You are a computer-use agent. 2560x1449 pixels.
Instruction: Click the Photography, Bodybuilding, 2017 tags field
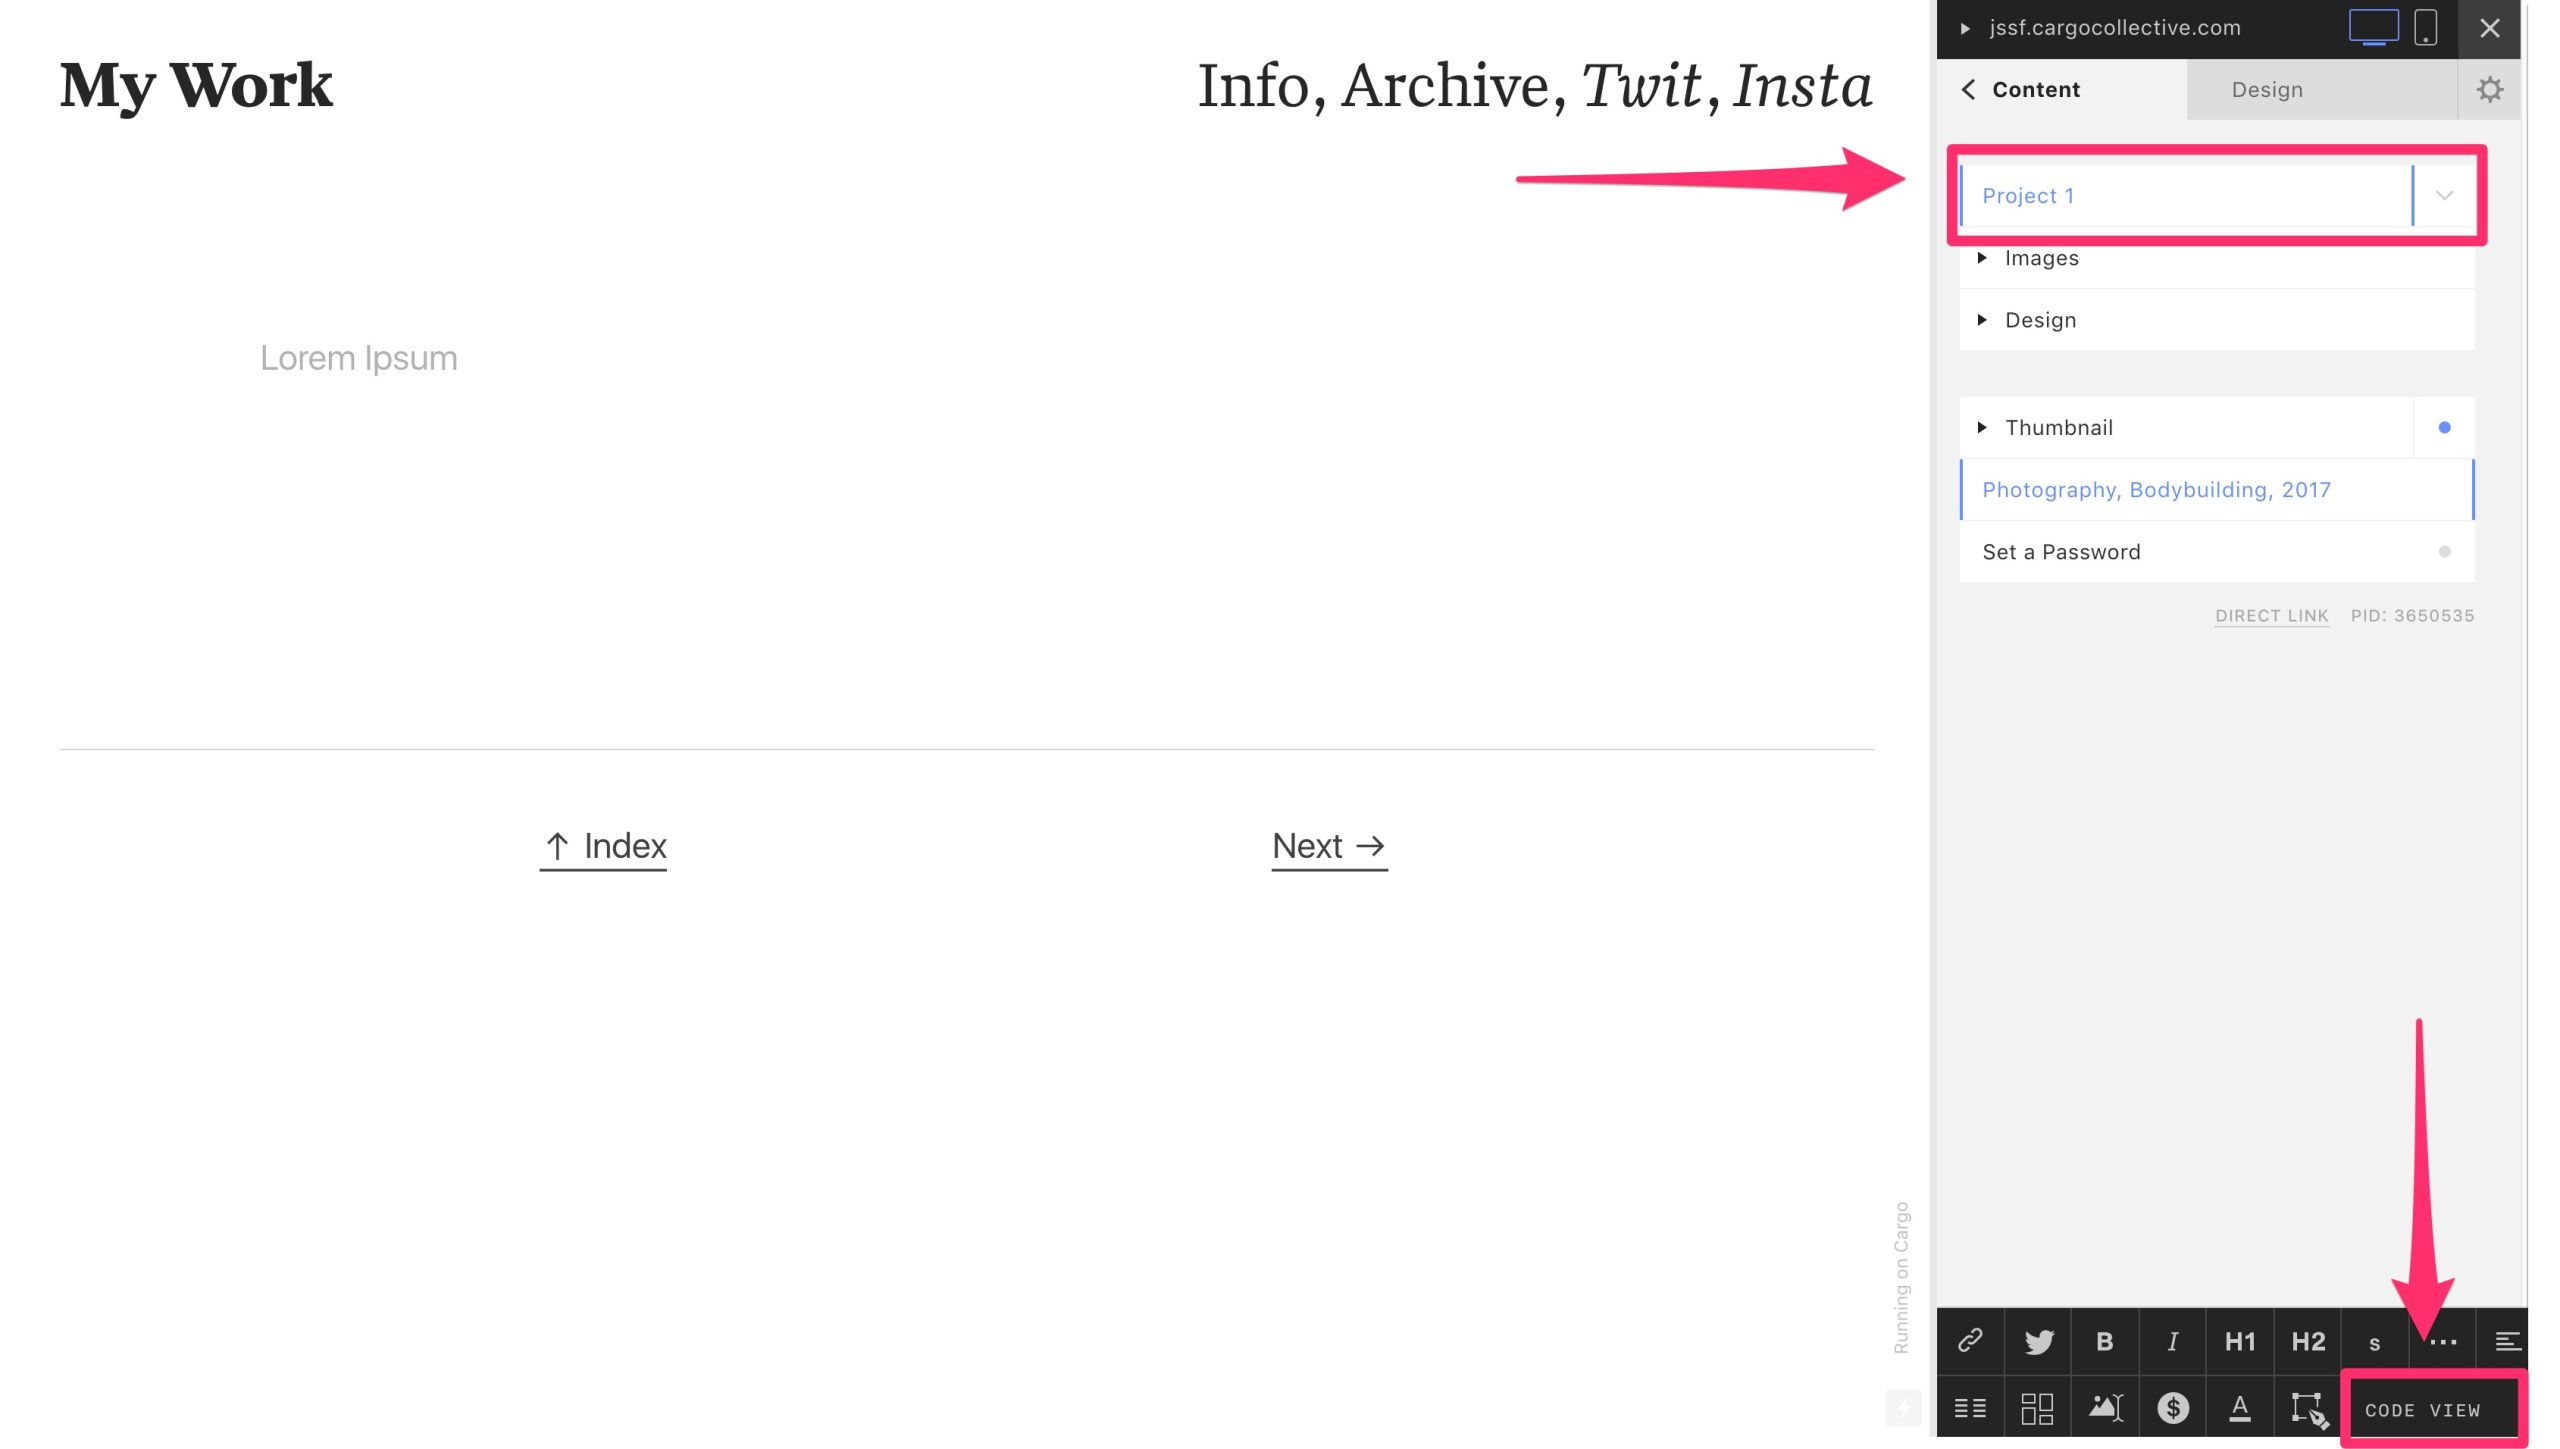(x=2156, y=490)
